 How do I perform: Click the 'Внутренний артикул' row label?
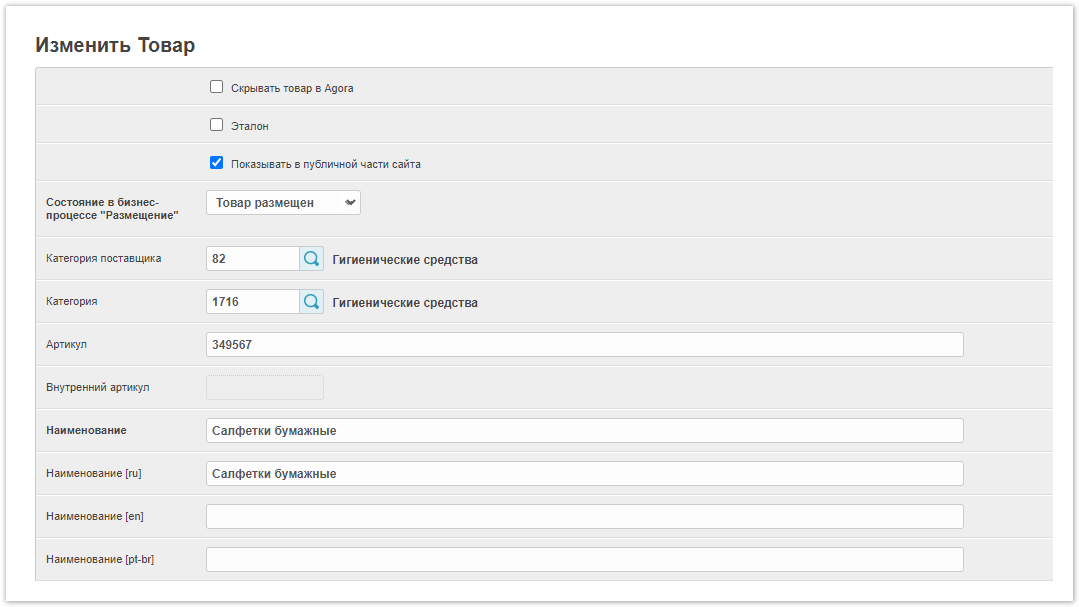pyautogui.click(x=97, y=387)
